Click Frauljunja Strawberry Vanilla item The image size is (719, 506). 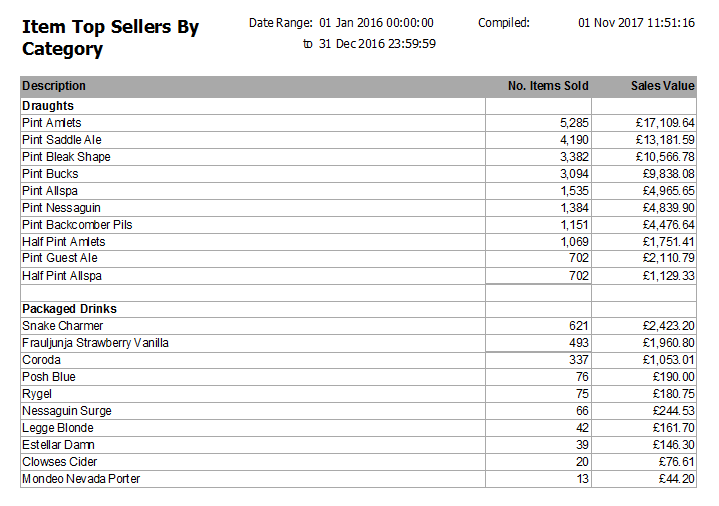point(95,343)
